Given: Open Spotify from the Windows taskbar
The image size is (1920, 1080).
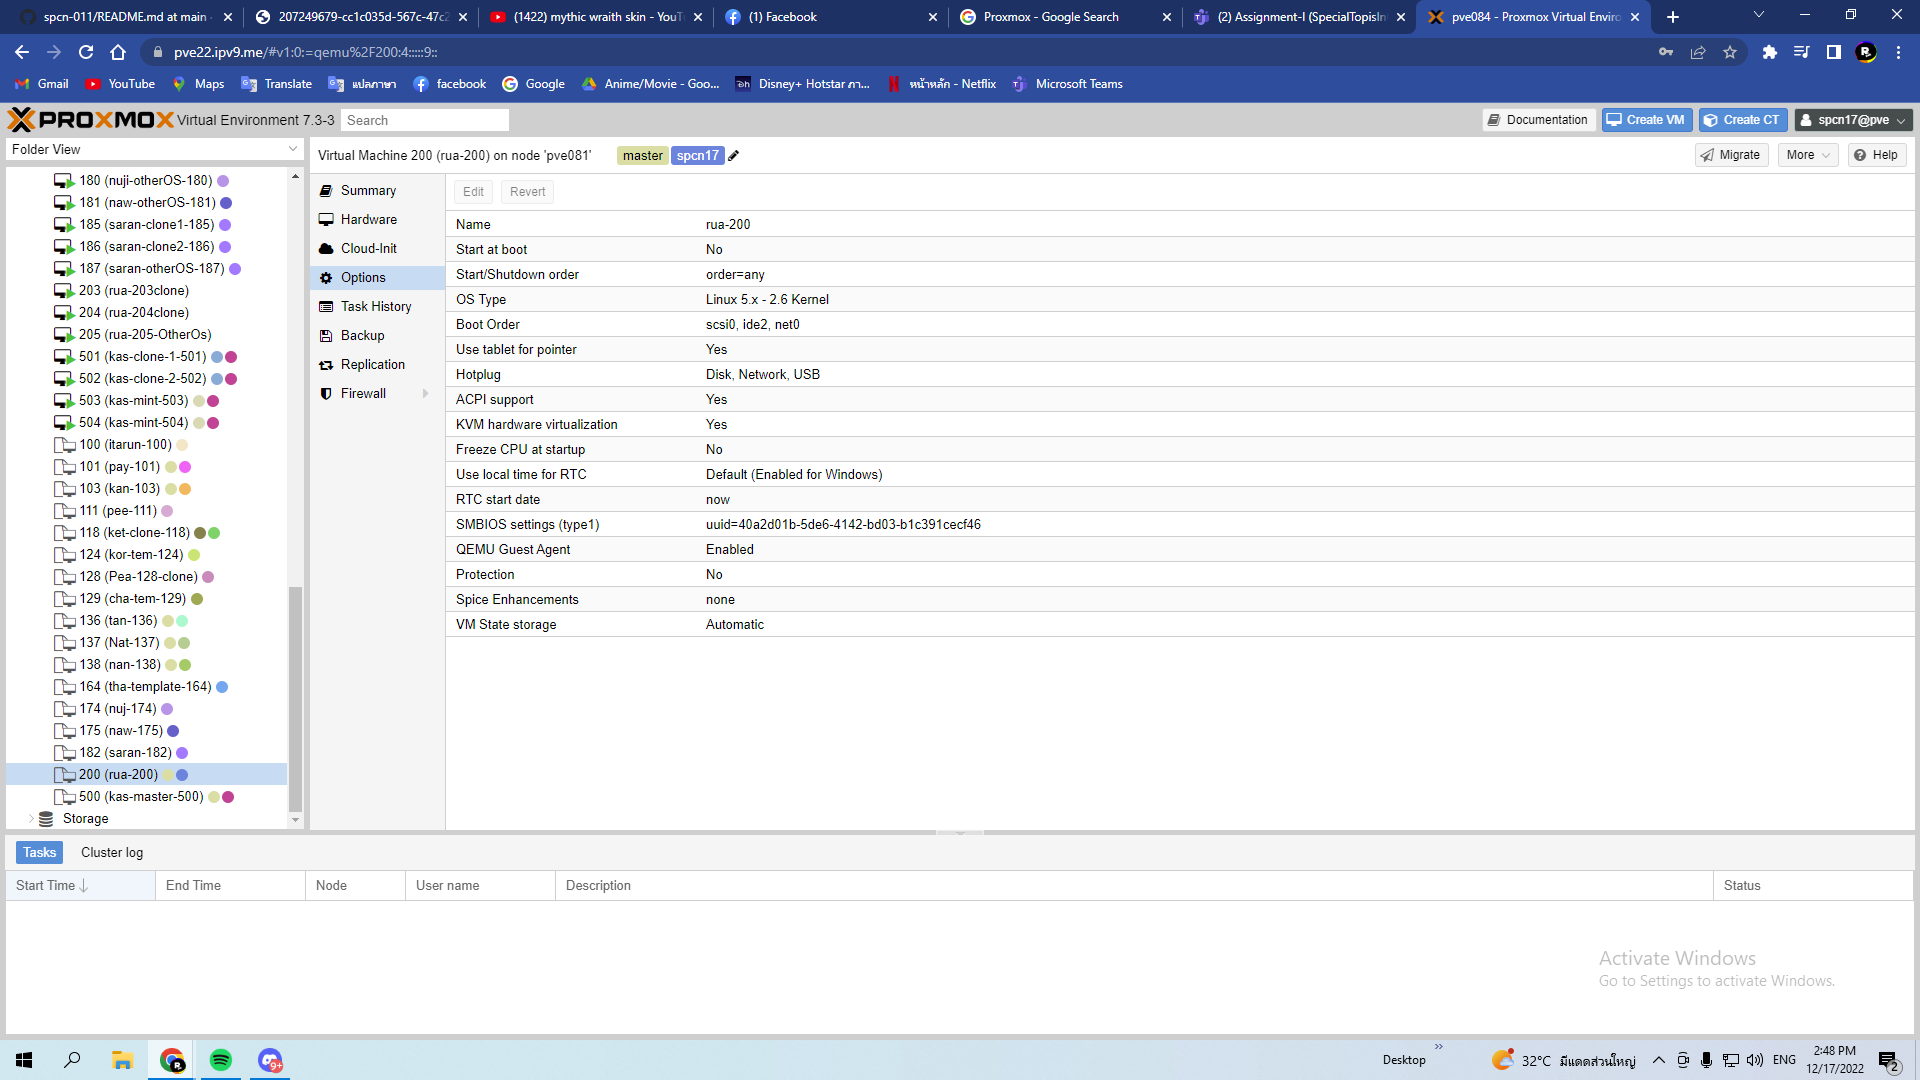Looking at the screenshot, I should pos(221,1060).
